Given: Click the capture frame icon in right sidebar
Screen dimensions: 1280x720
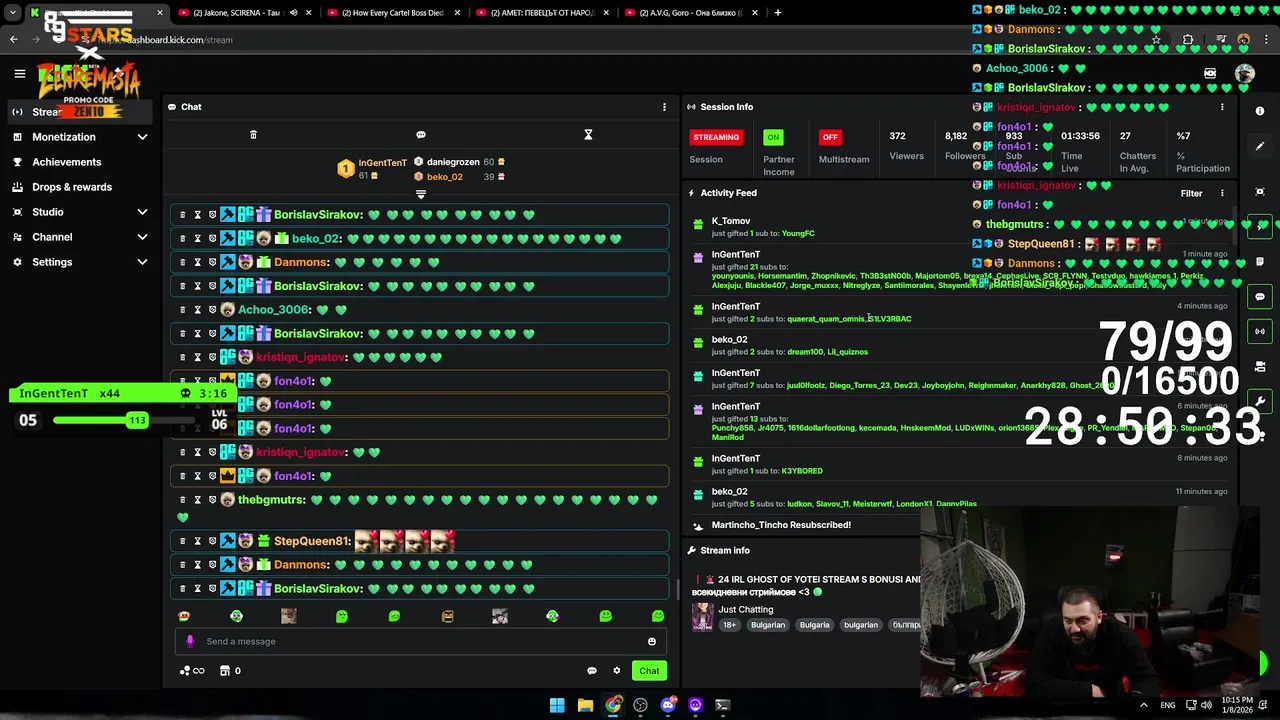Looking at the screenshot, I should (1260, 191).
